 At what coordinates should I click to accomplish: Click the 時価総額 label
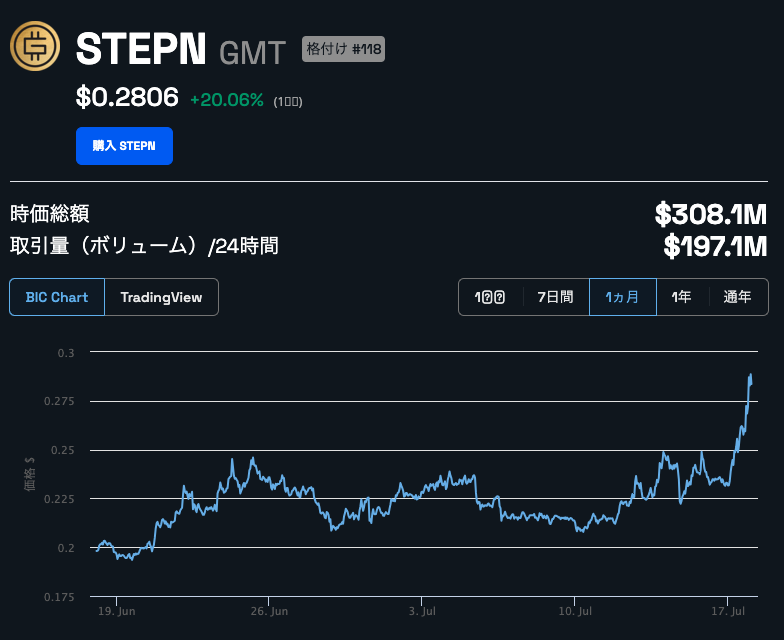click(50, 214)
